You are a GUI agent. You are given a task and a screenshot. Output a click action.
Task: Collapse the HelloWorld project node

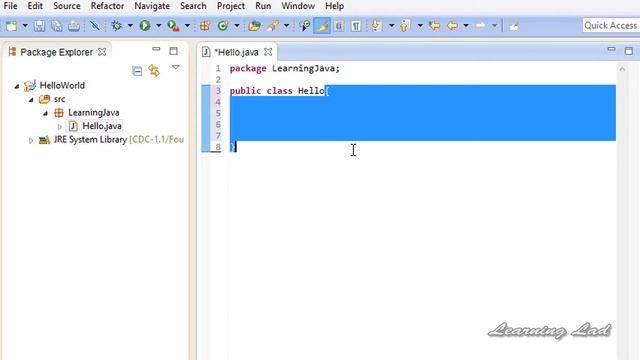(x=17, y=86)
